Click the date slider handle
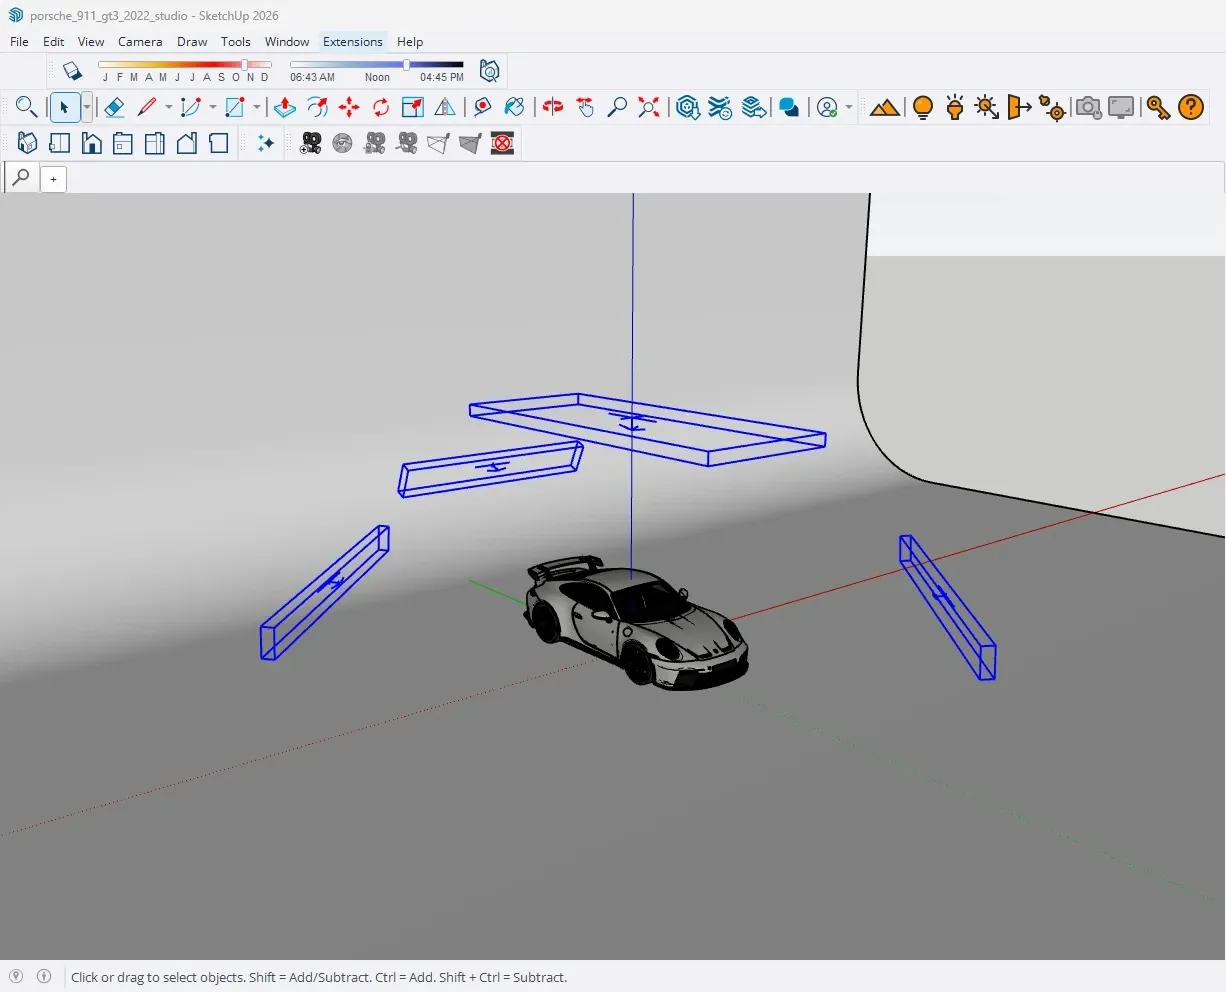 point(245,65)
